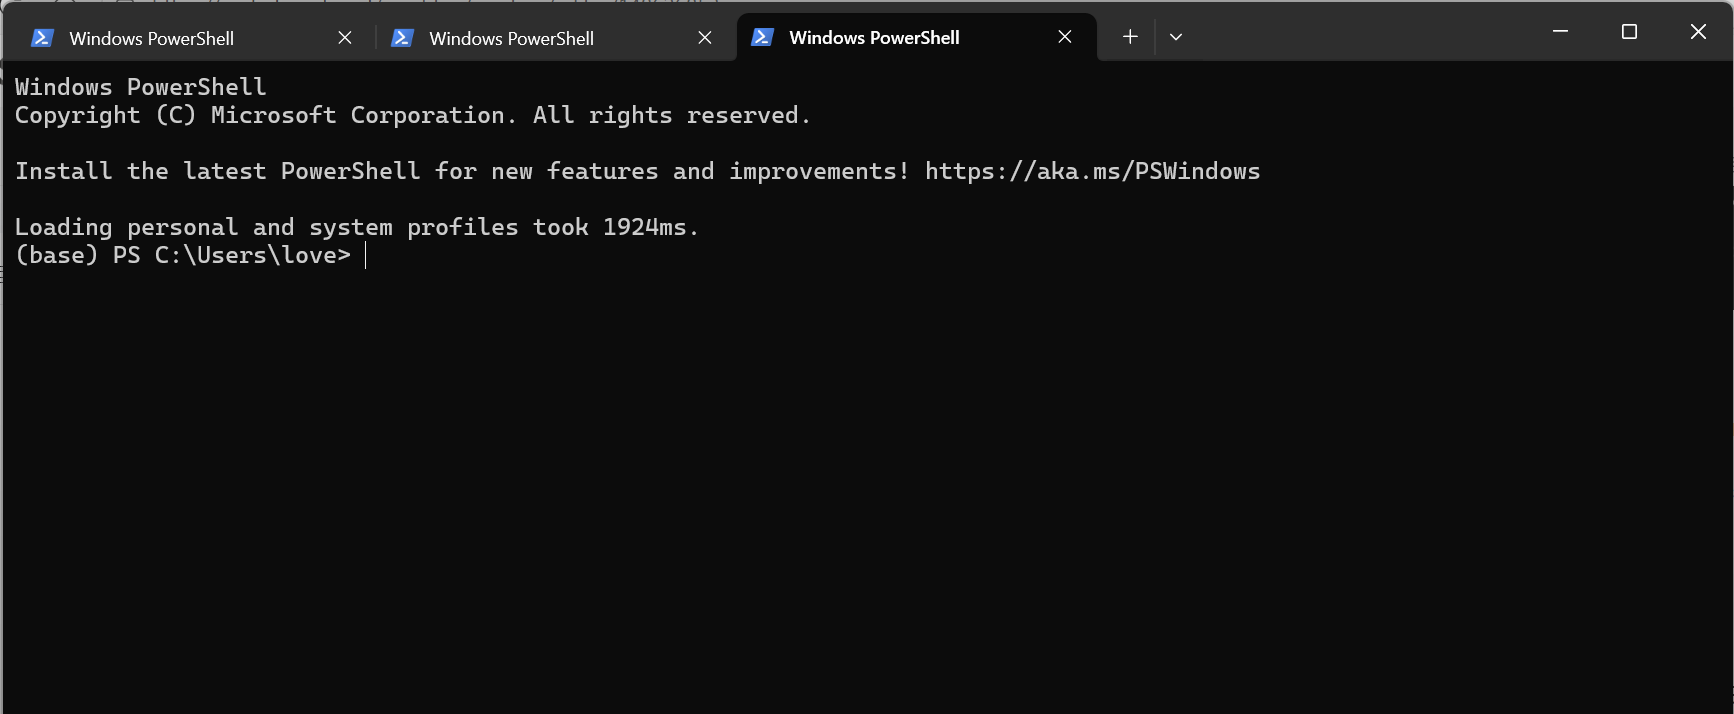The image size is (1734, 714).
Task: Expand the terminal profile selection menu
Action: 1176,36
